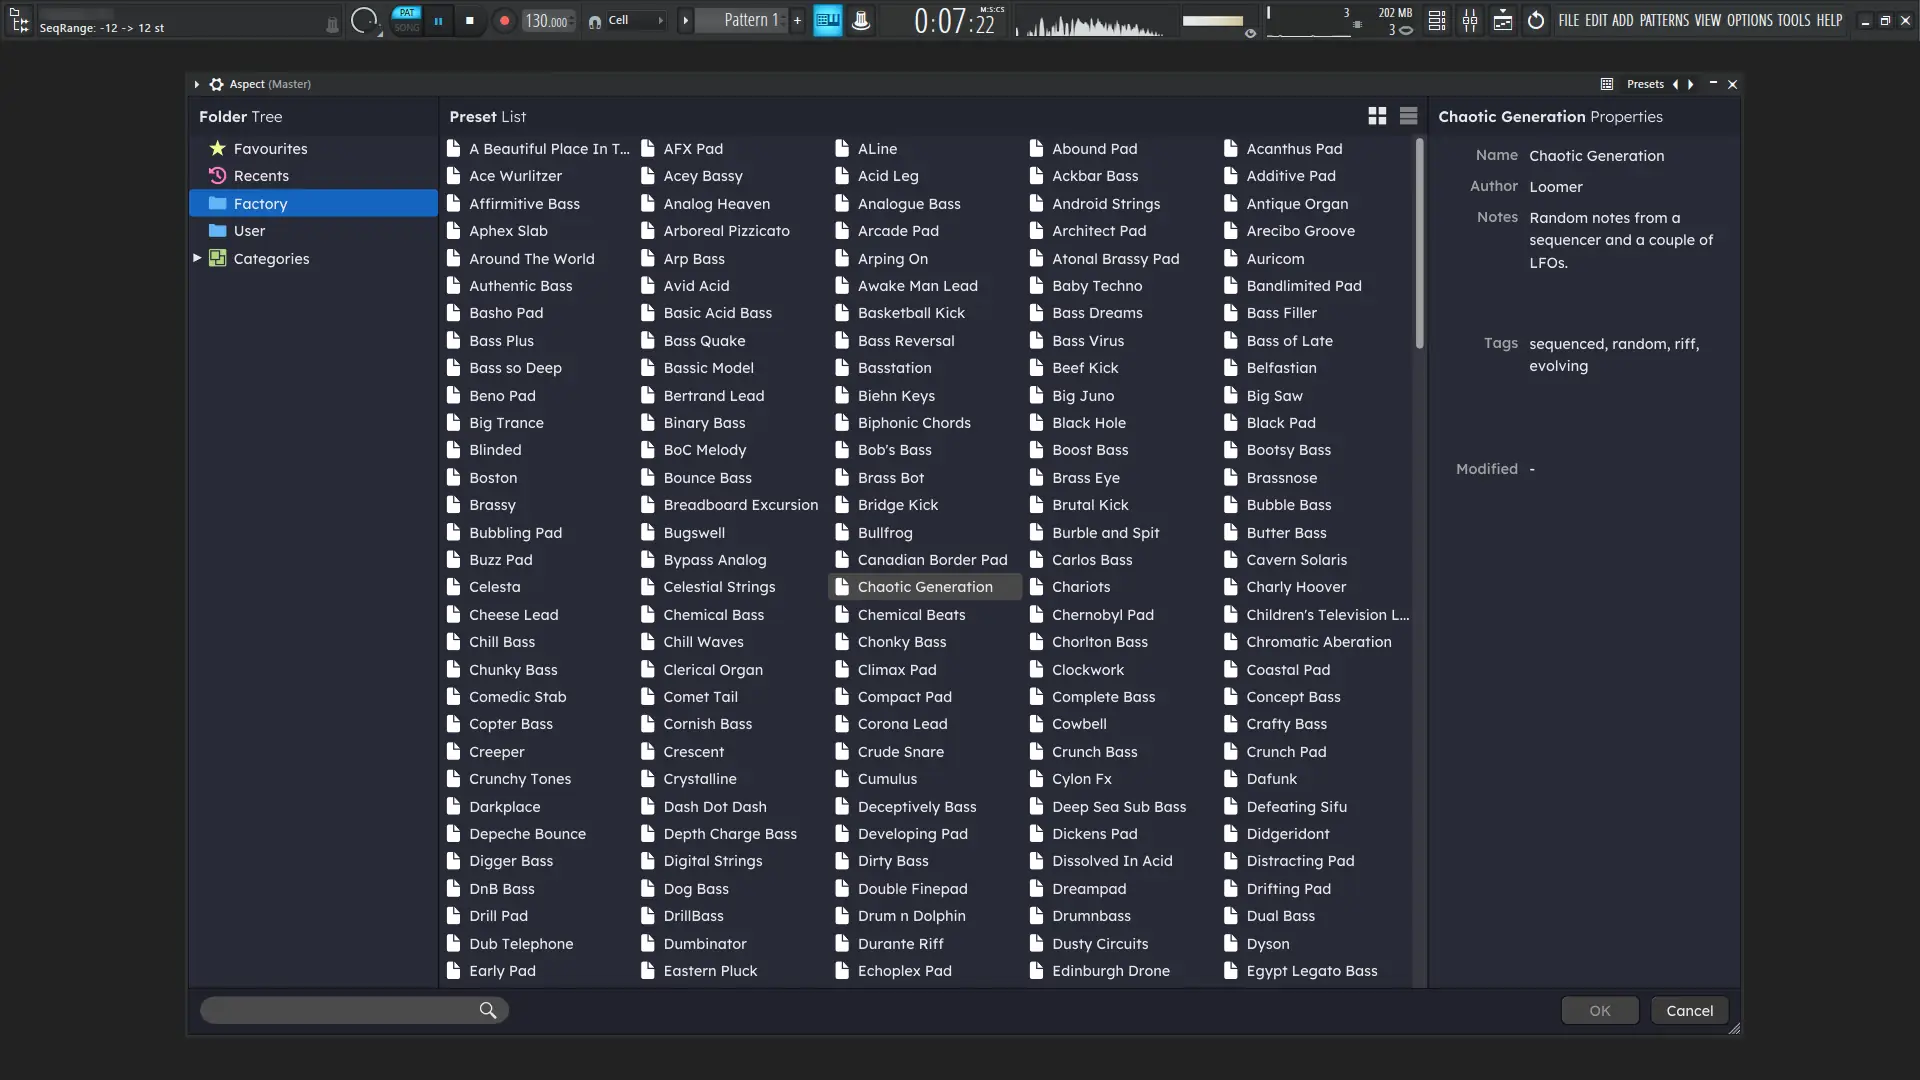The image size is (1920, 1080).
Task: Click the undo history circular arrow icon
Action: (1536, 21)
